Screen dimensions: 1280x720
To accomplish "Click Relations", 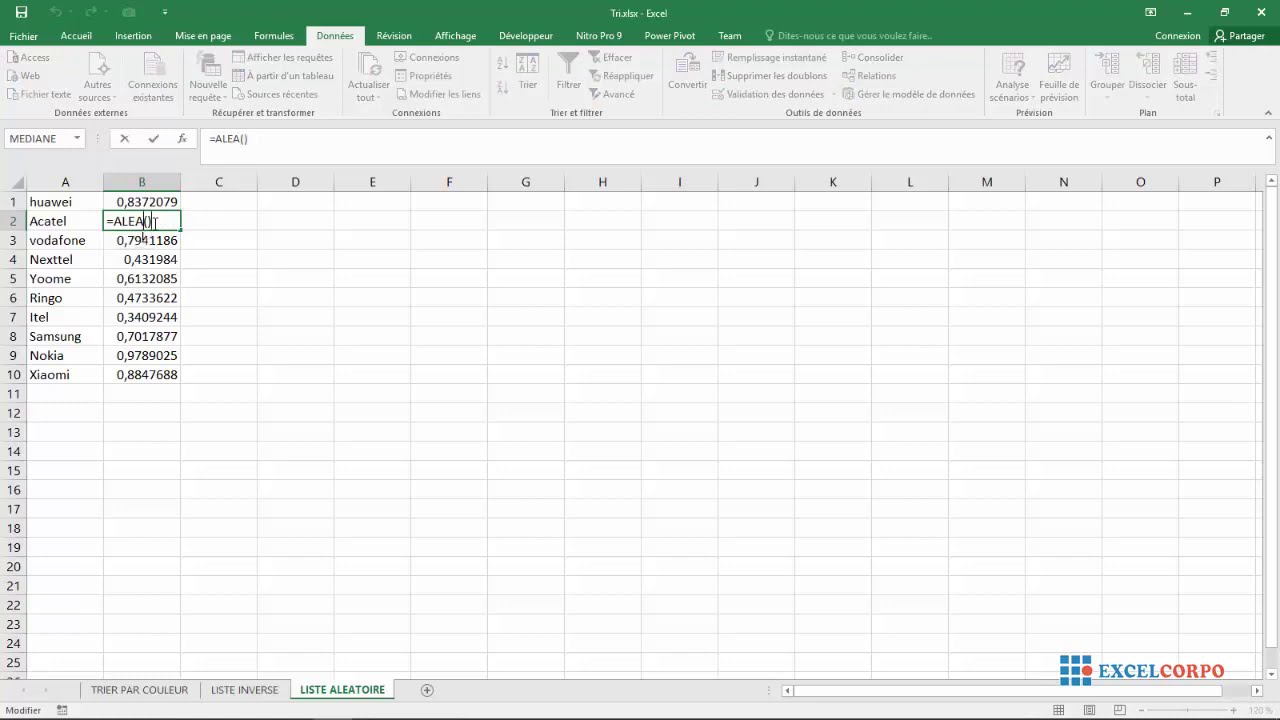I will click(x=869, y=76).
